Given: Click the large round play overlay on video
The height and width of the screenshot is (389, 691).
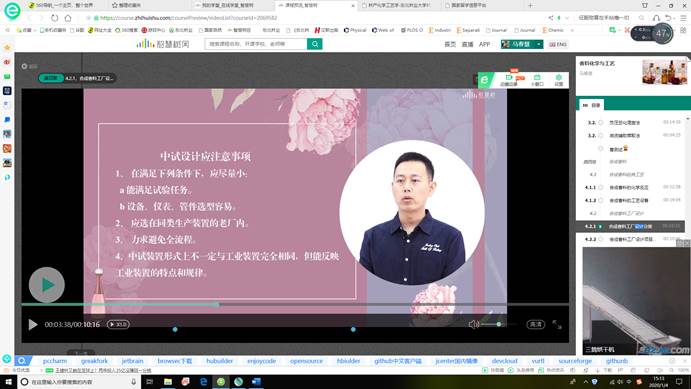Looking at the screenshot, I should pos(47,285).
